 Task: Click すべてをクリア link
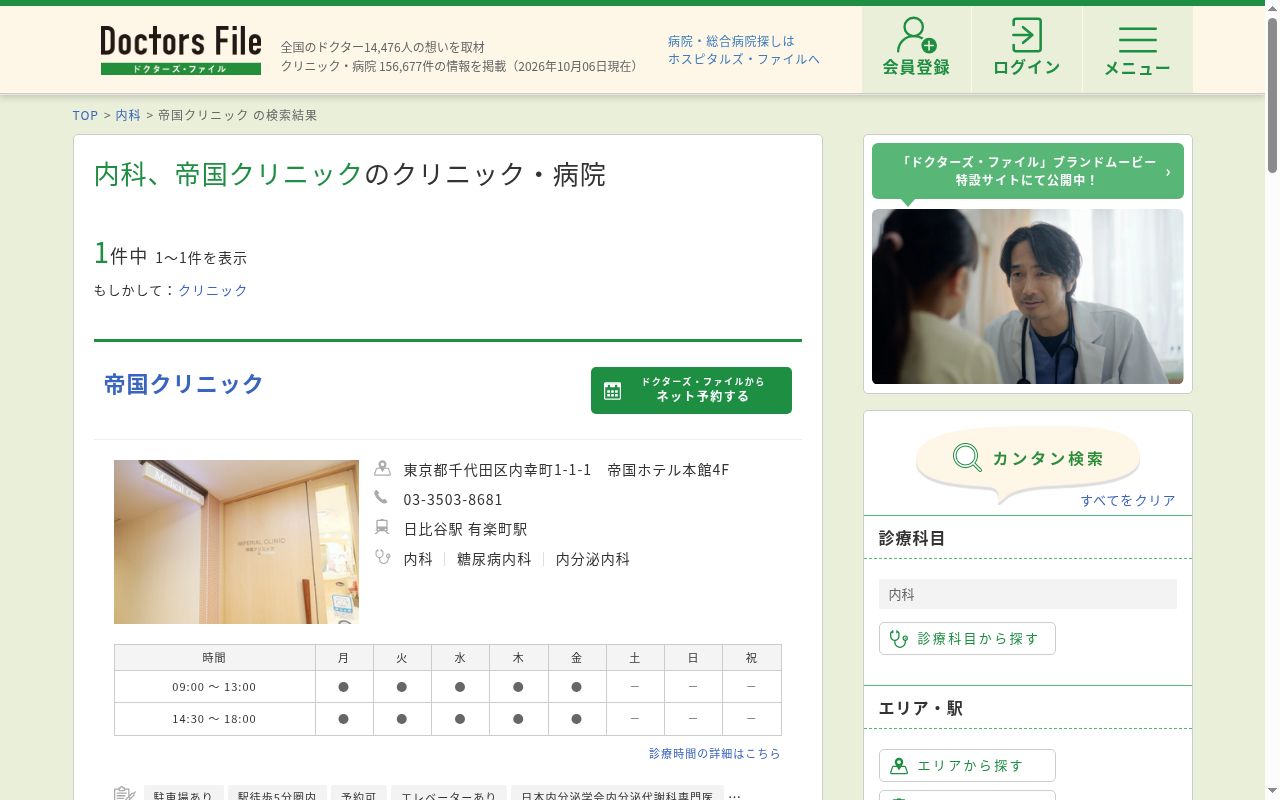(x=1128, y=500)
